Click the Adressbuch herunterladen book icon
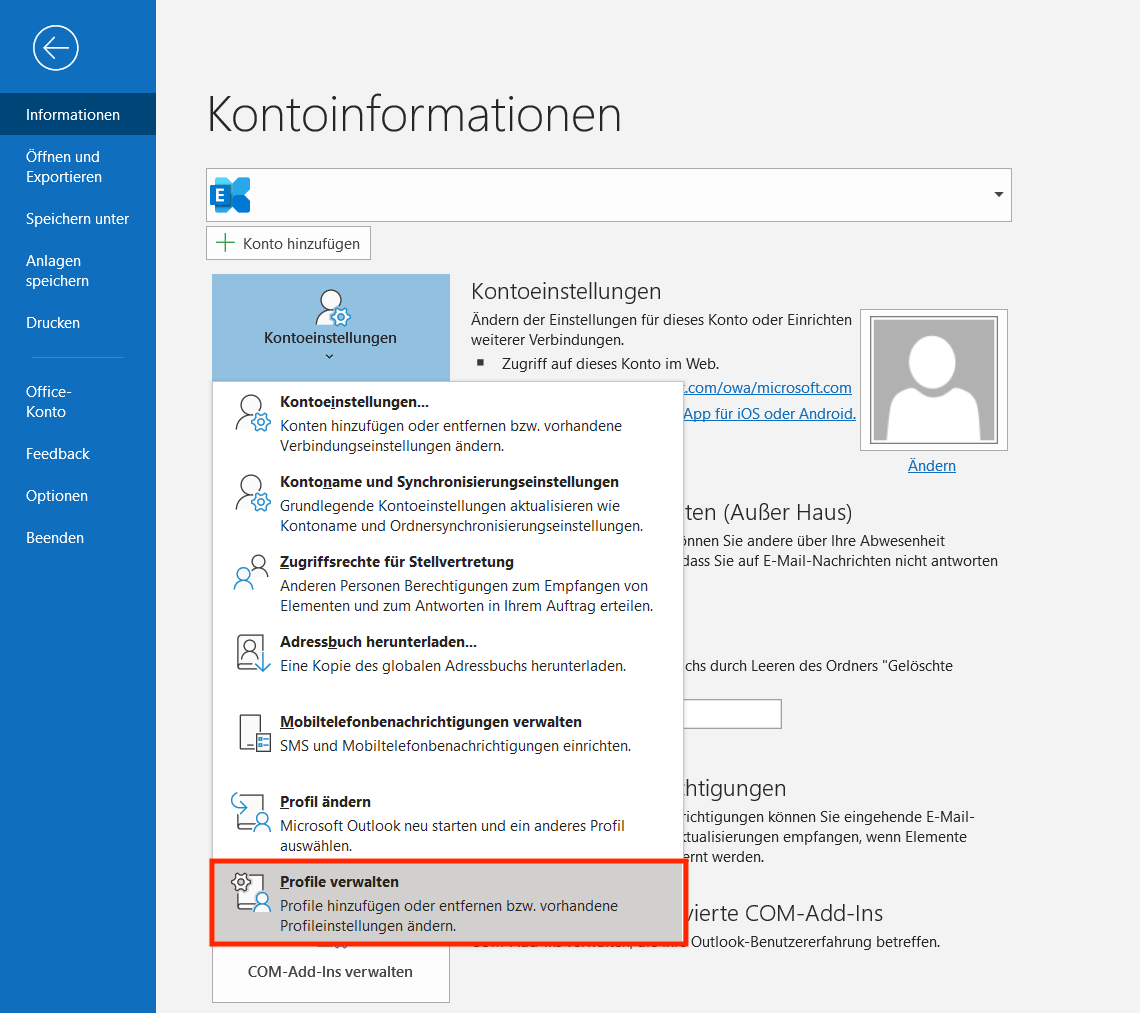1140x1013 pixels. [251, 653]
